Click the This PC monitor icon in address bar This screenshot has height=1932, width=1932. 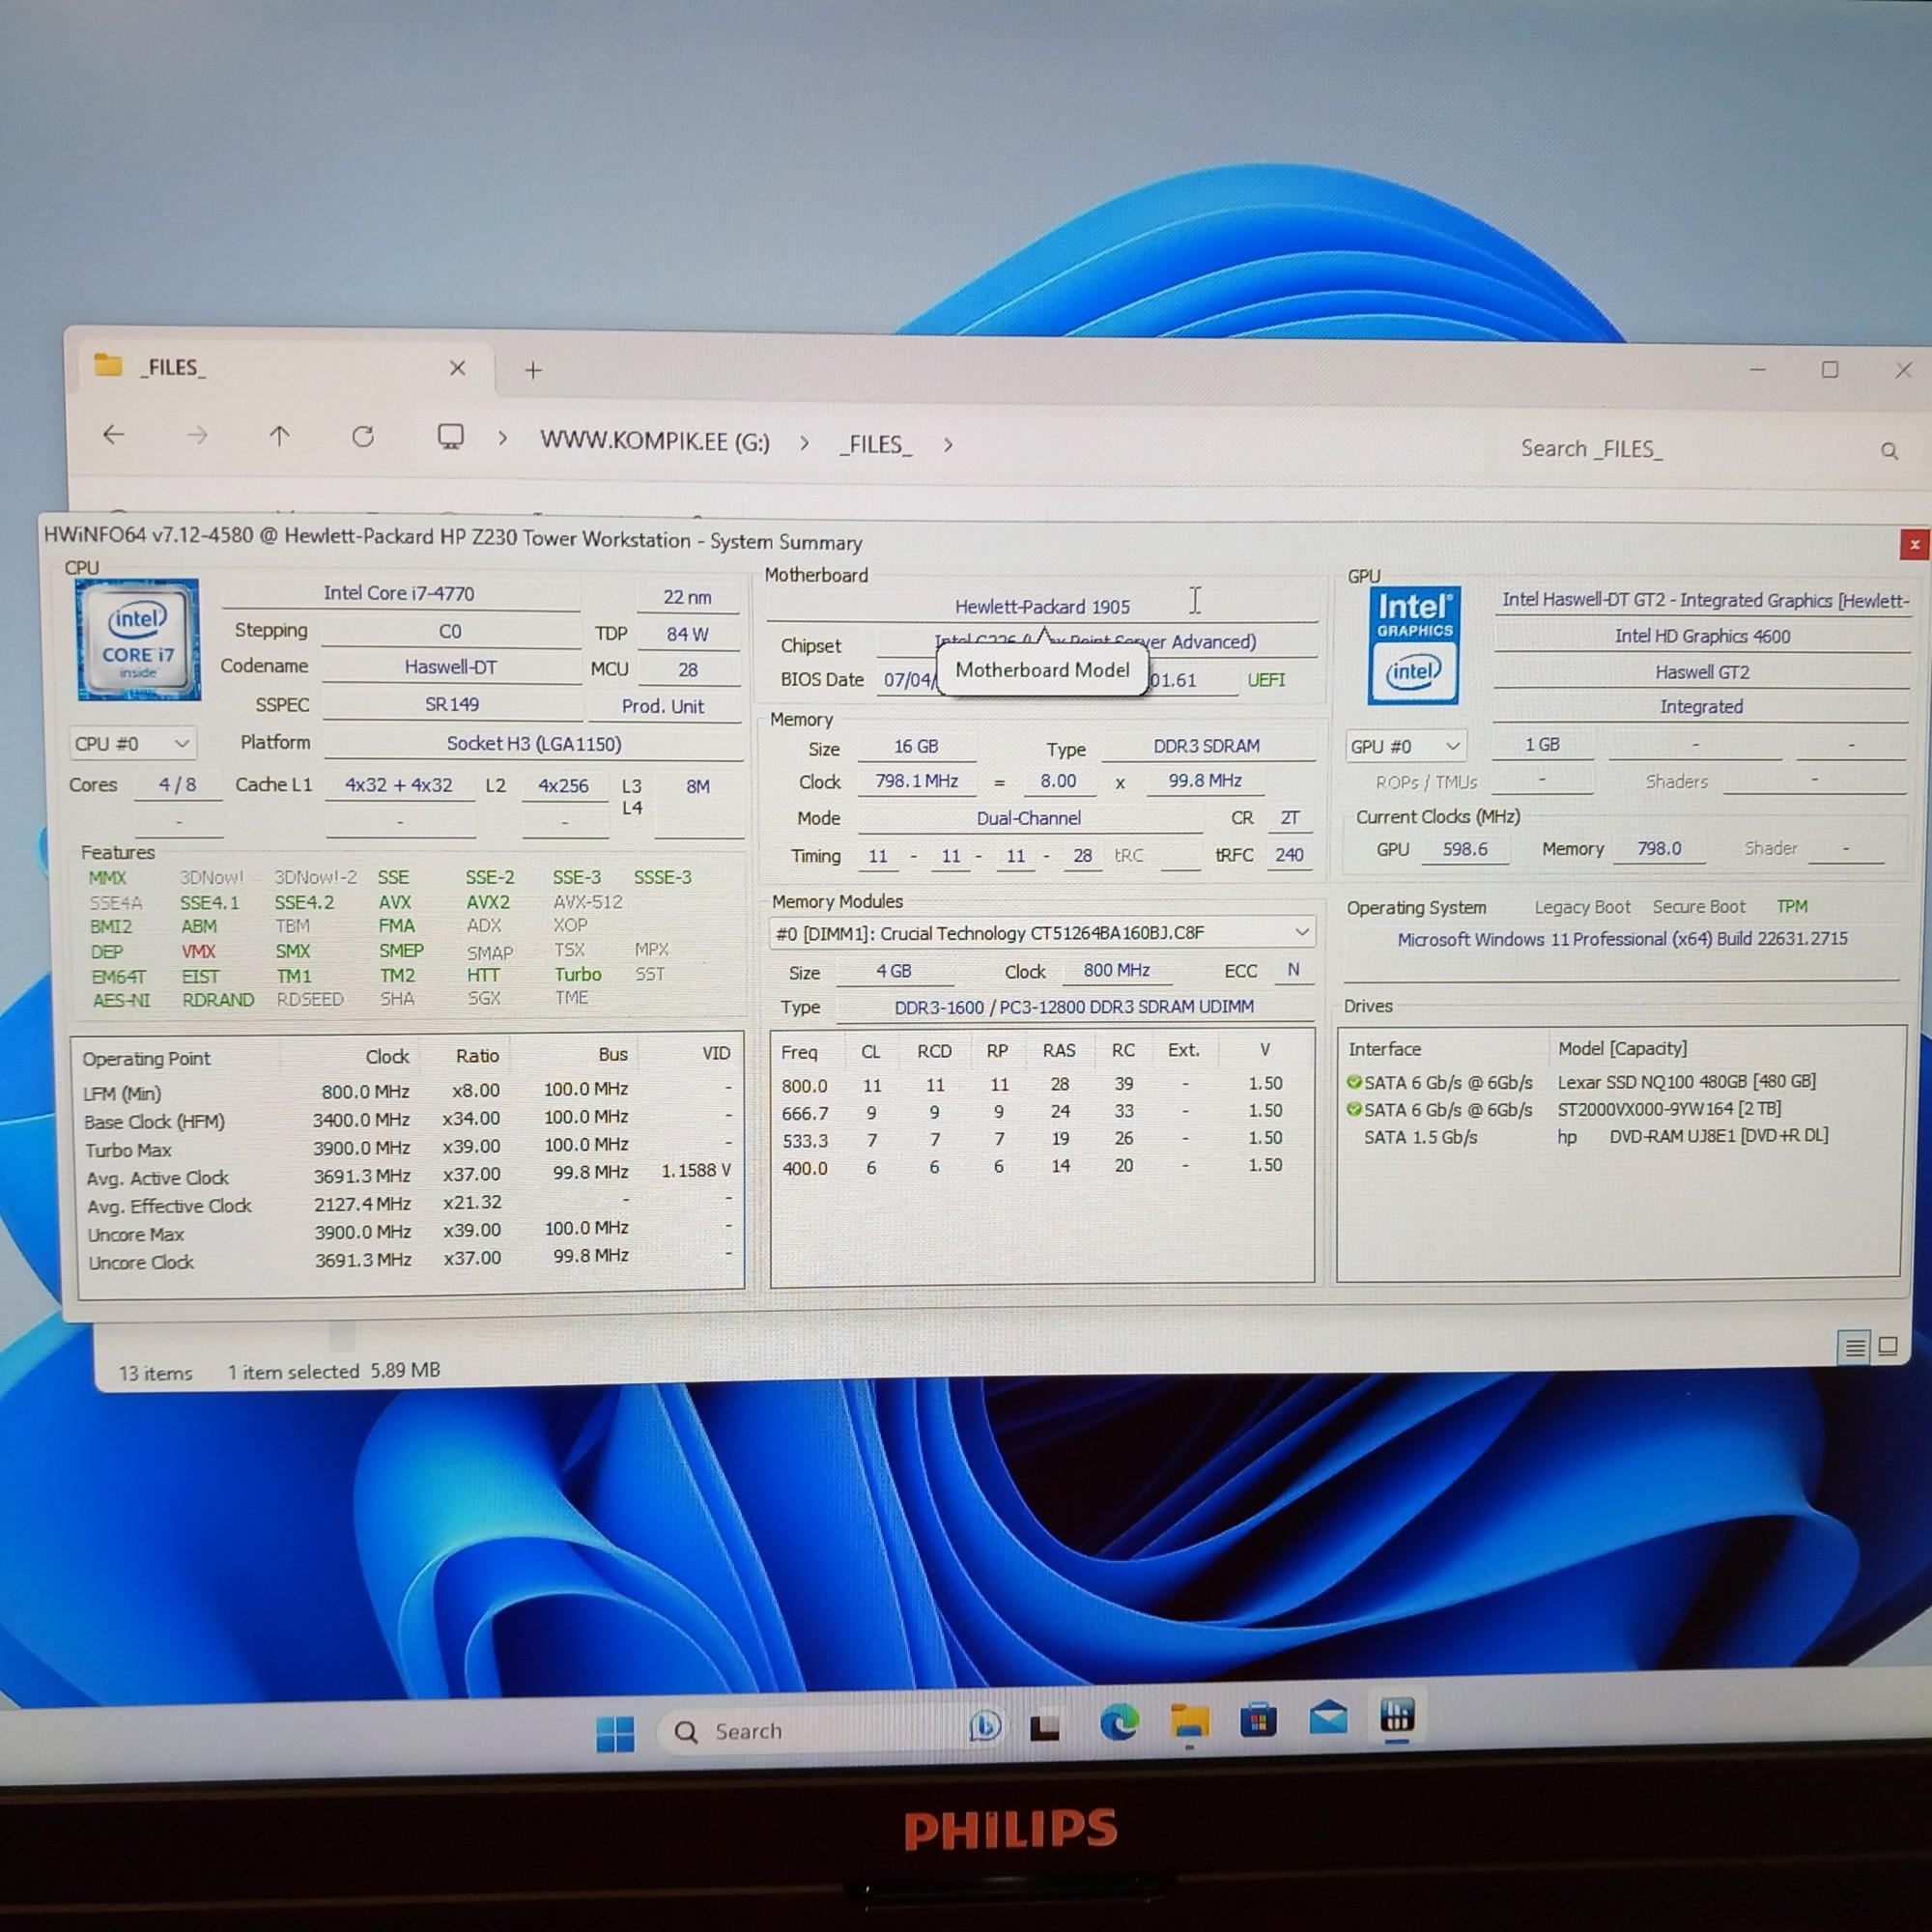click(x=451, y=437)
